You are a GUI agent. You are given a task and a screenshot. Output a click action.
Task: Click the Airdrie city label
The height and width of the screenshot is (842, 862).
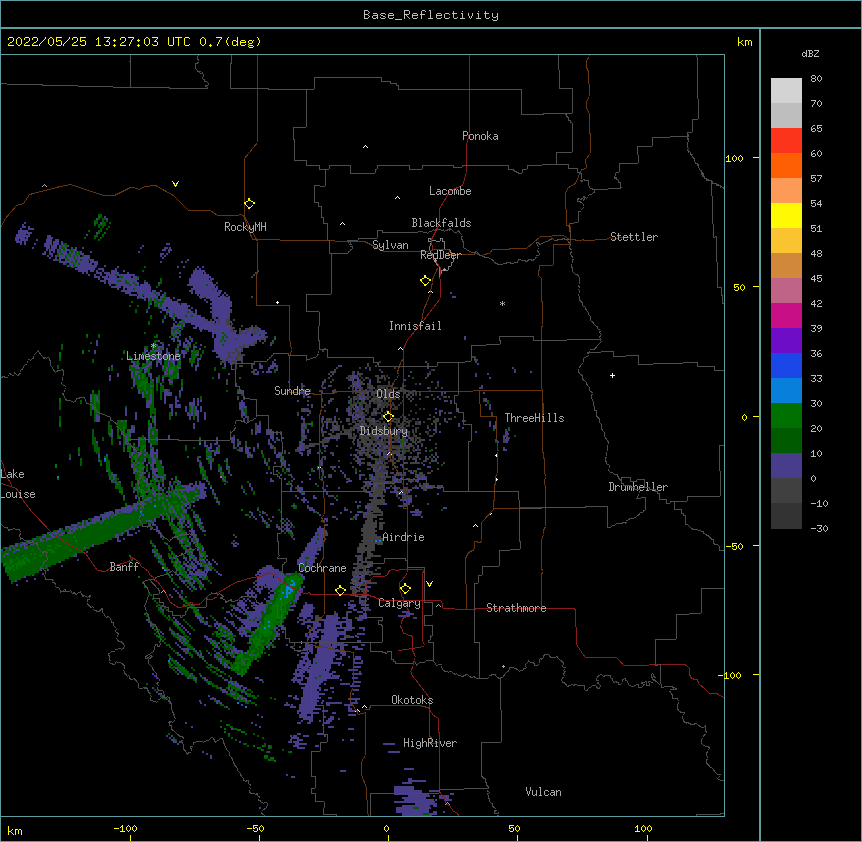pyautogui.click(x=403, y=537)
